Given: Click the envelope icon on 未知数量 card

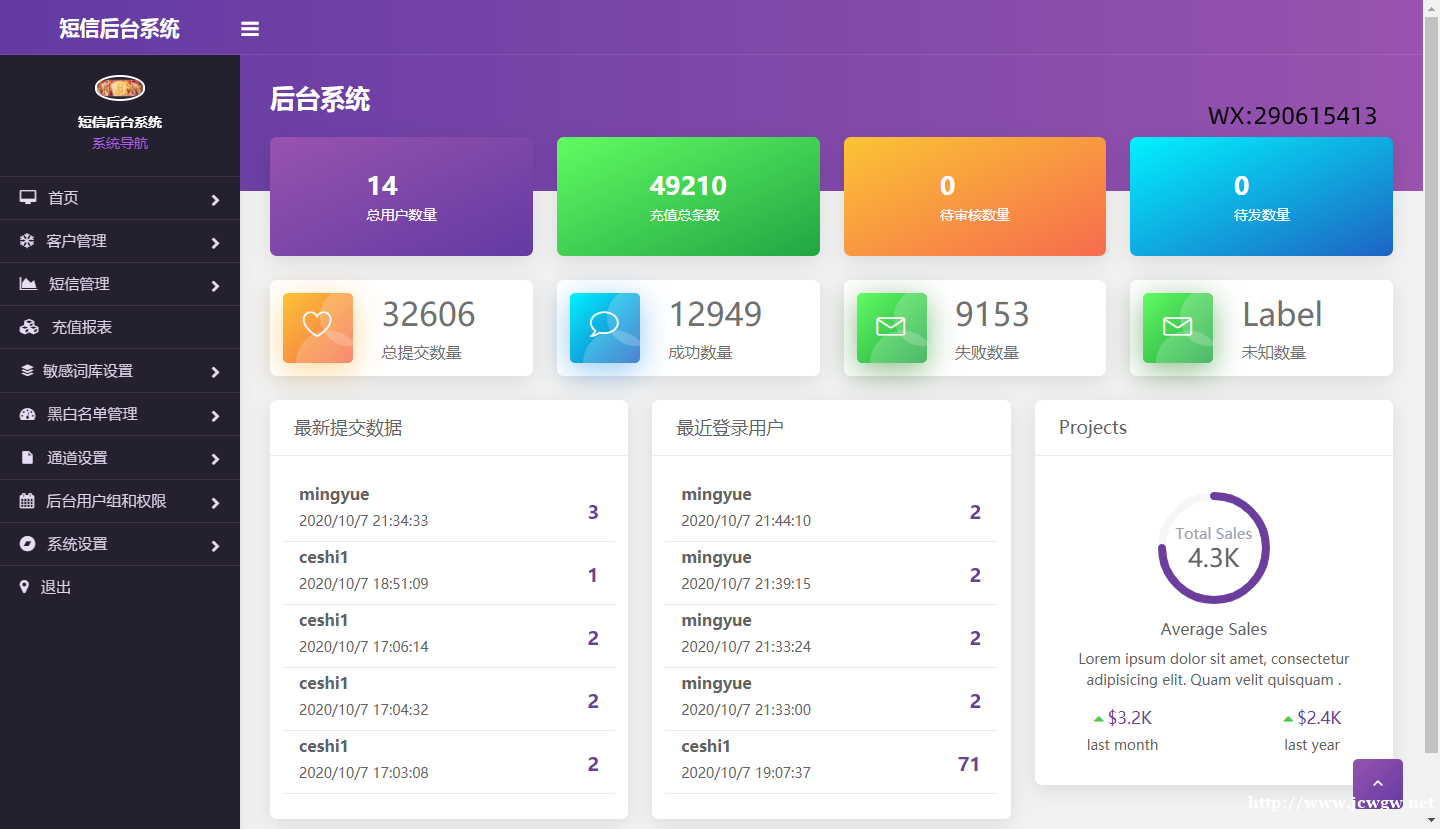Looking at the screenshot, I should tap(1177, 327).
